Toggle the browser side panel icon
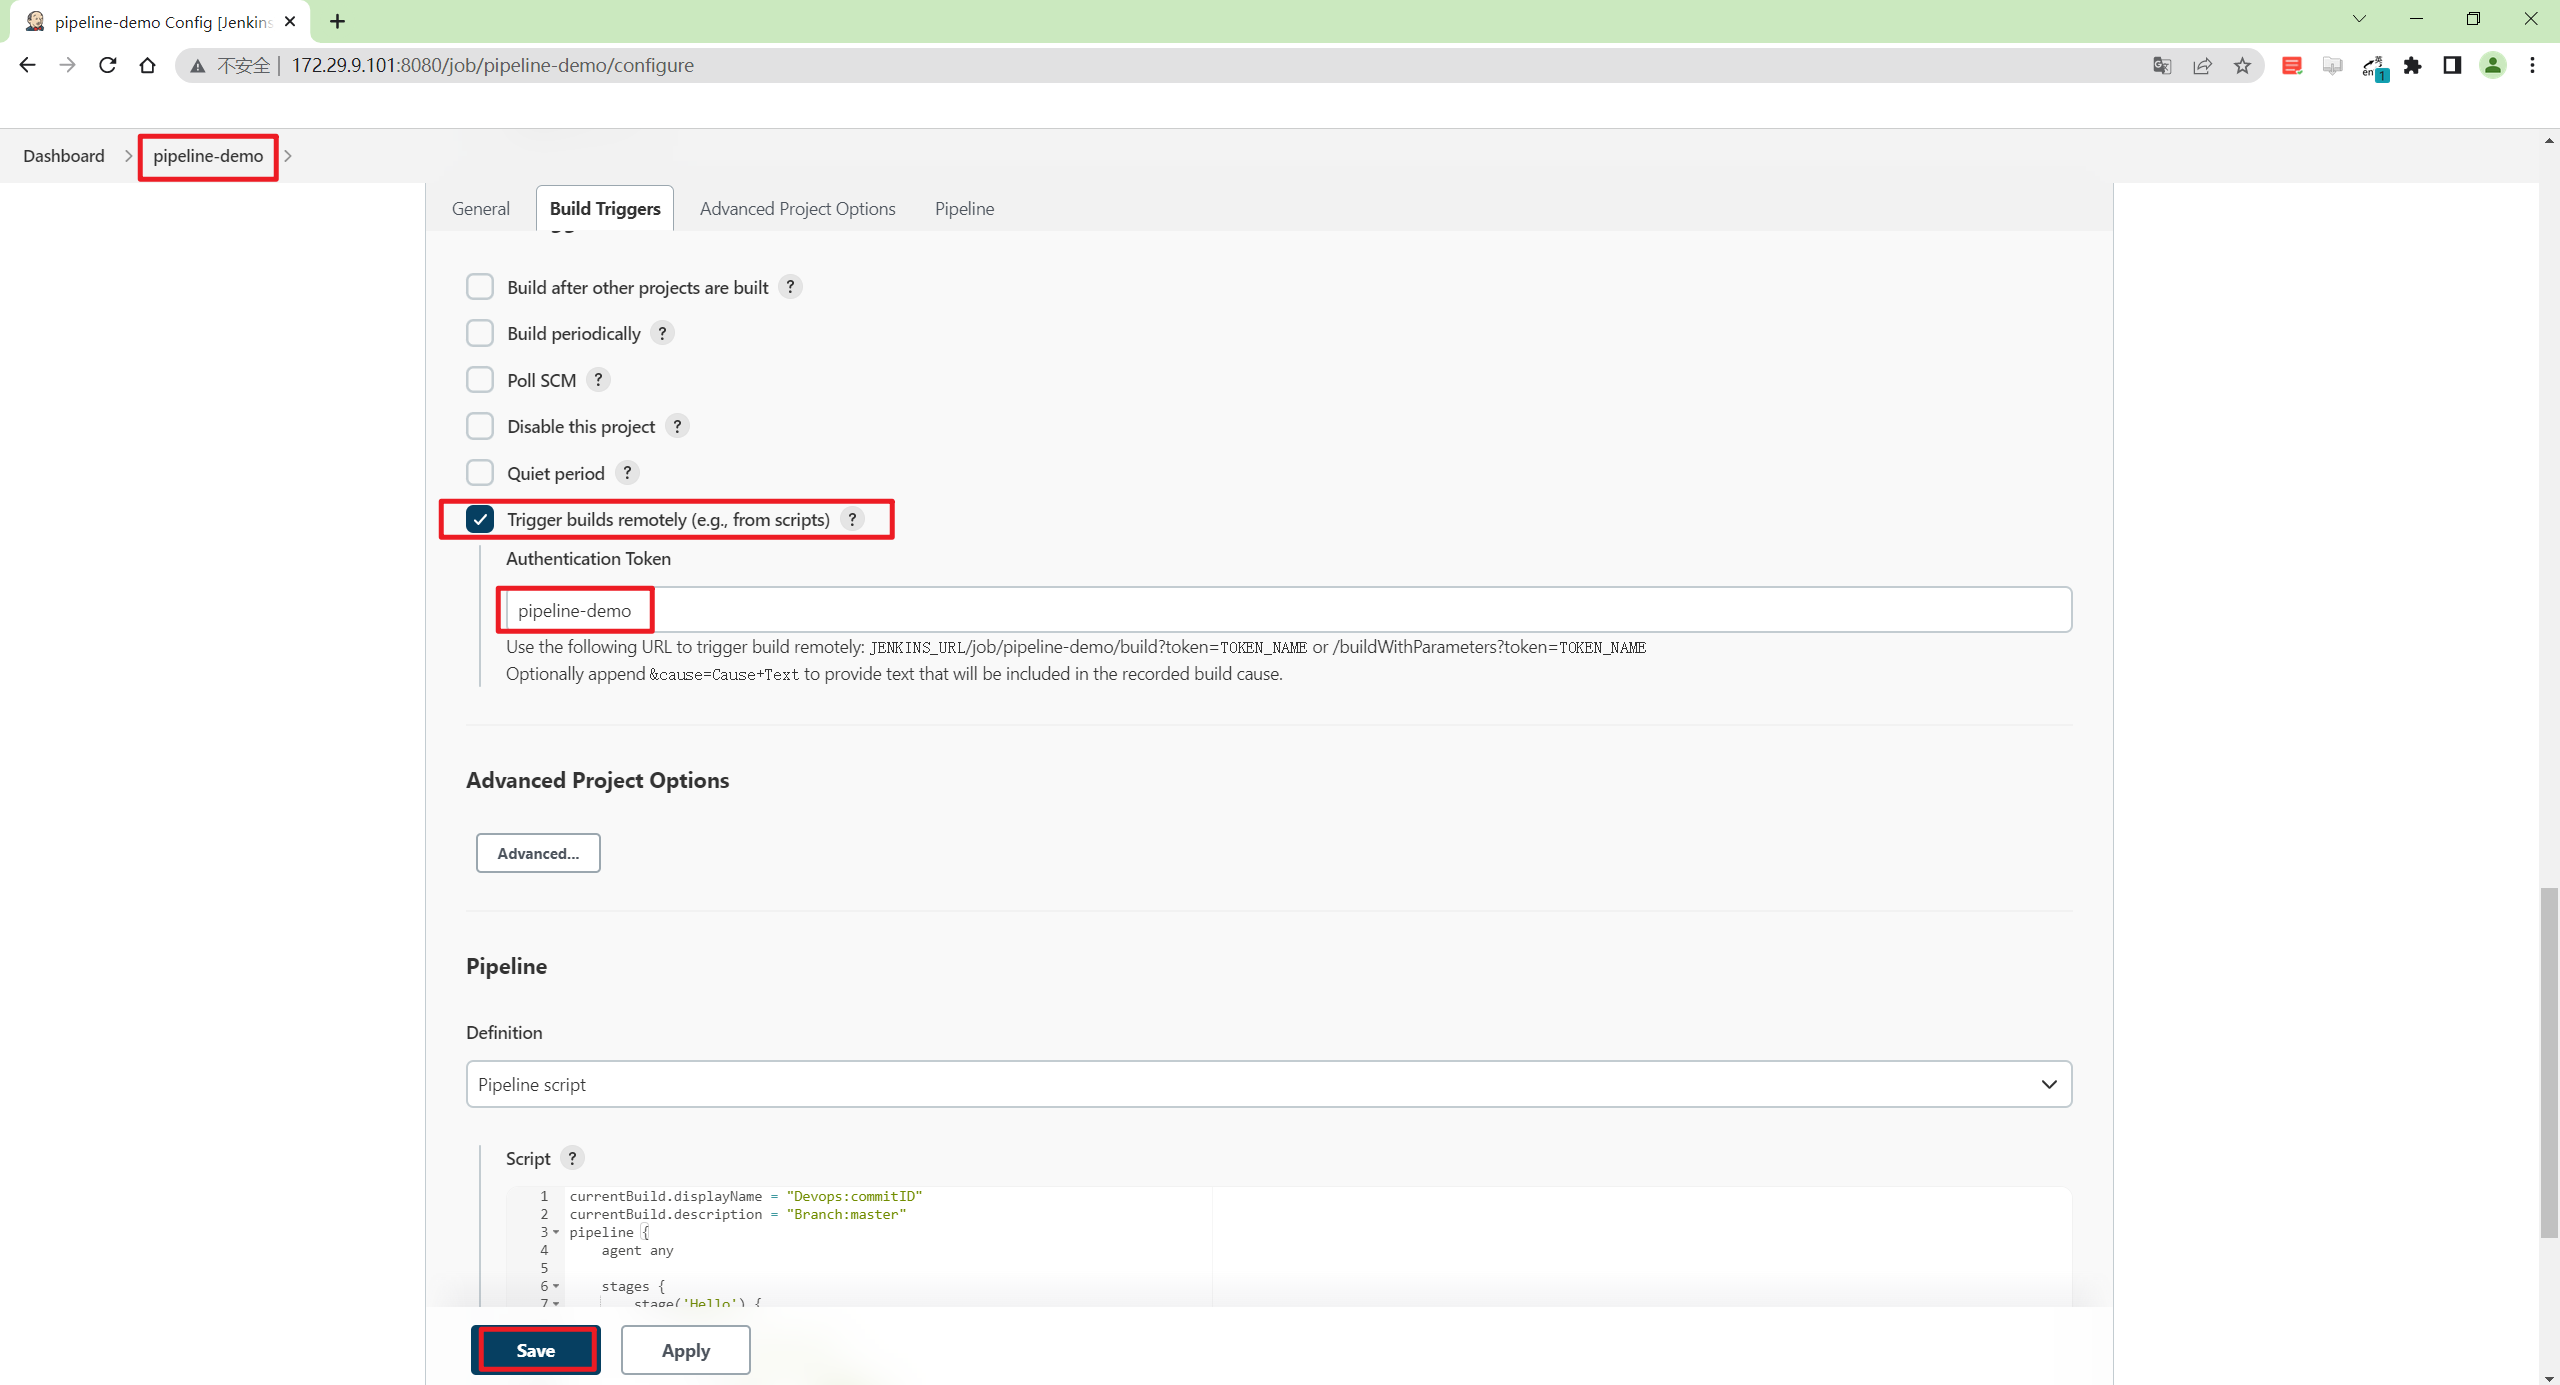This screenshot has width=2560, height=1385. click(x=2452, y=66)
